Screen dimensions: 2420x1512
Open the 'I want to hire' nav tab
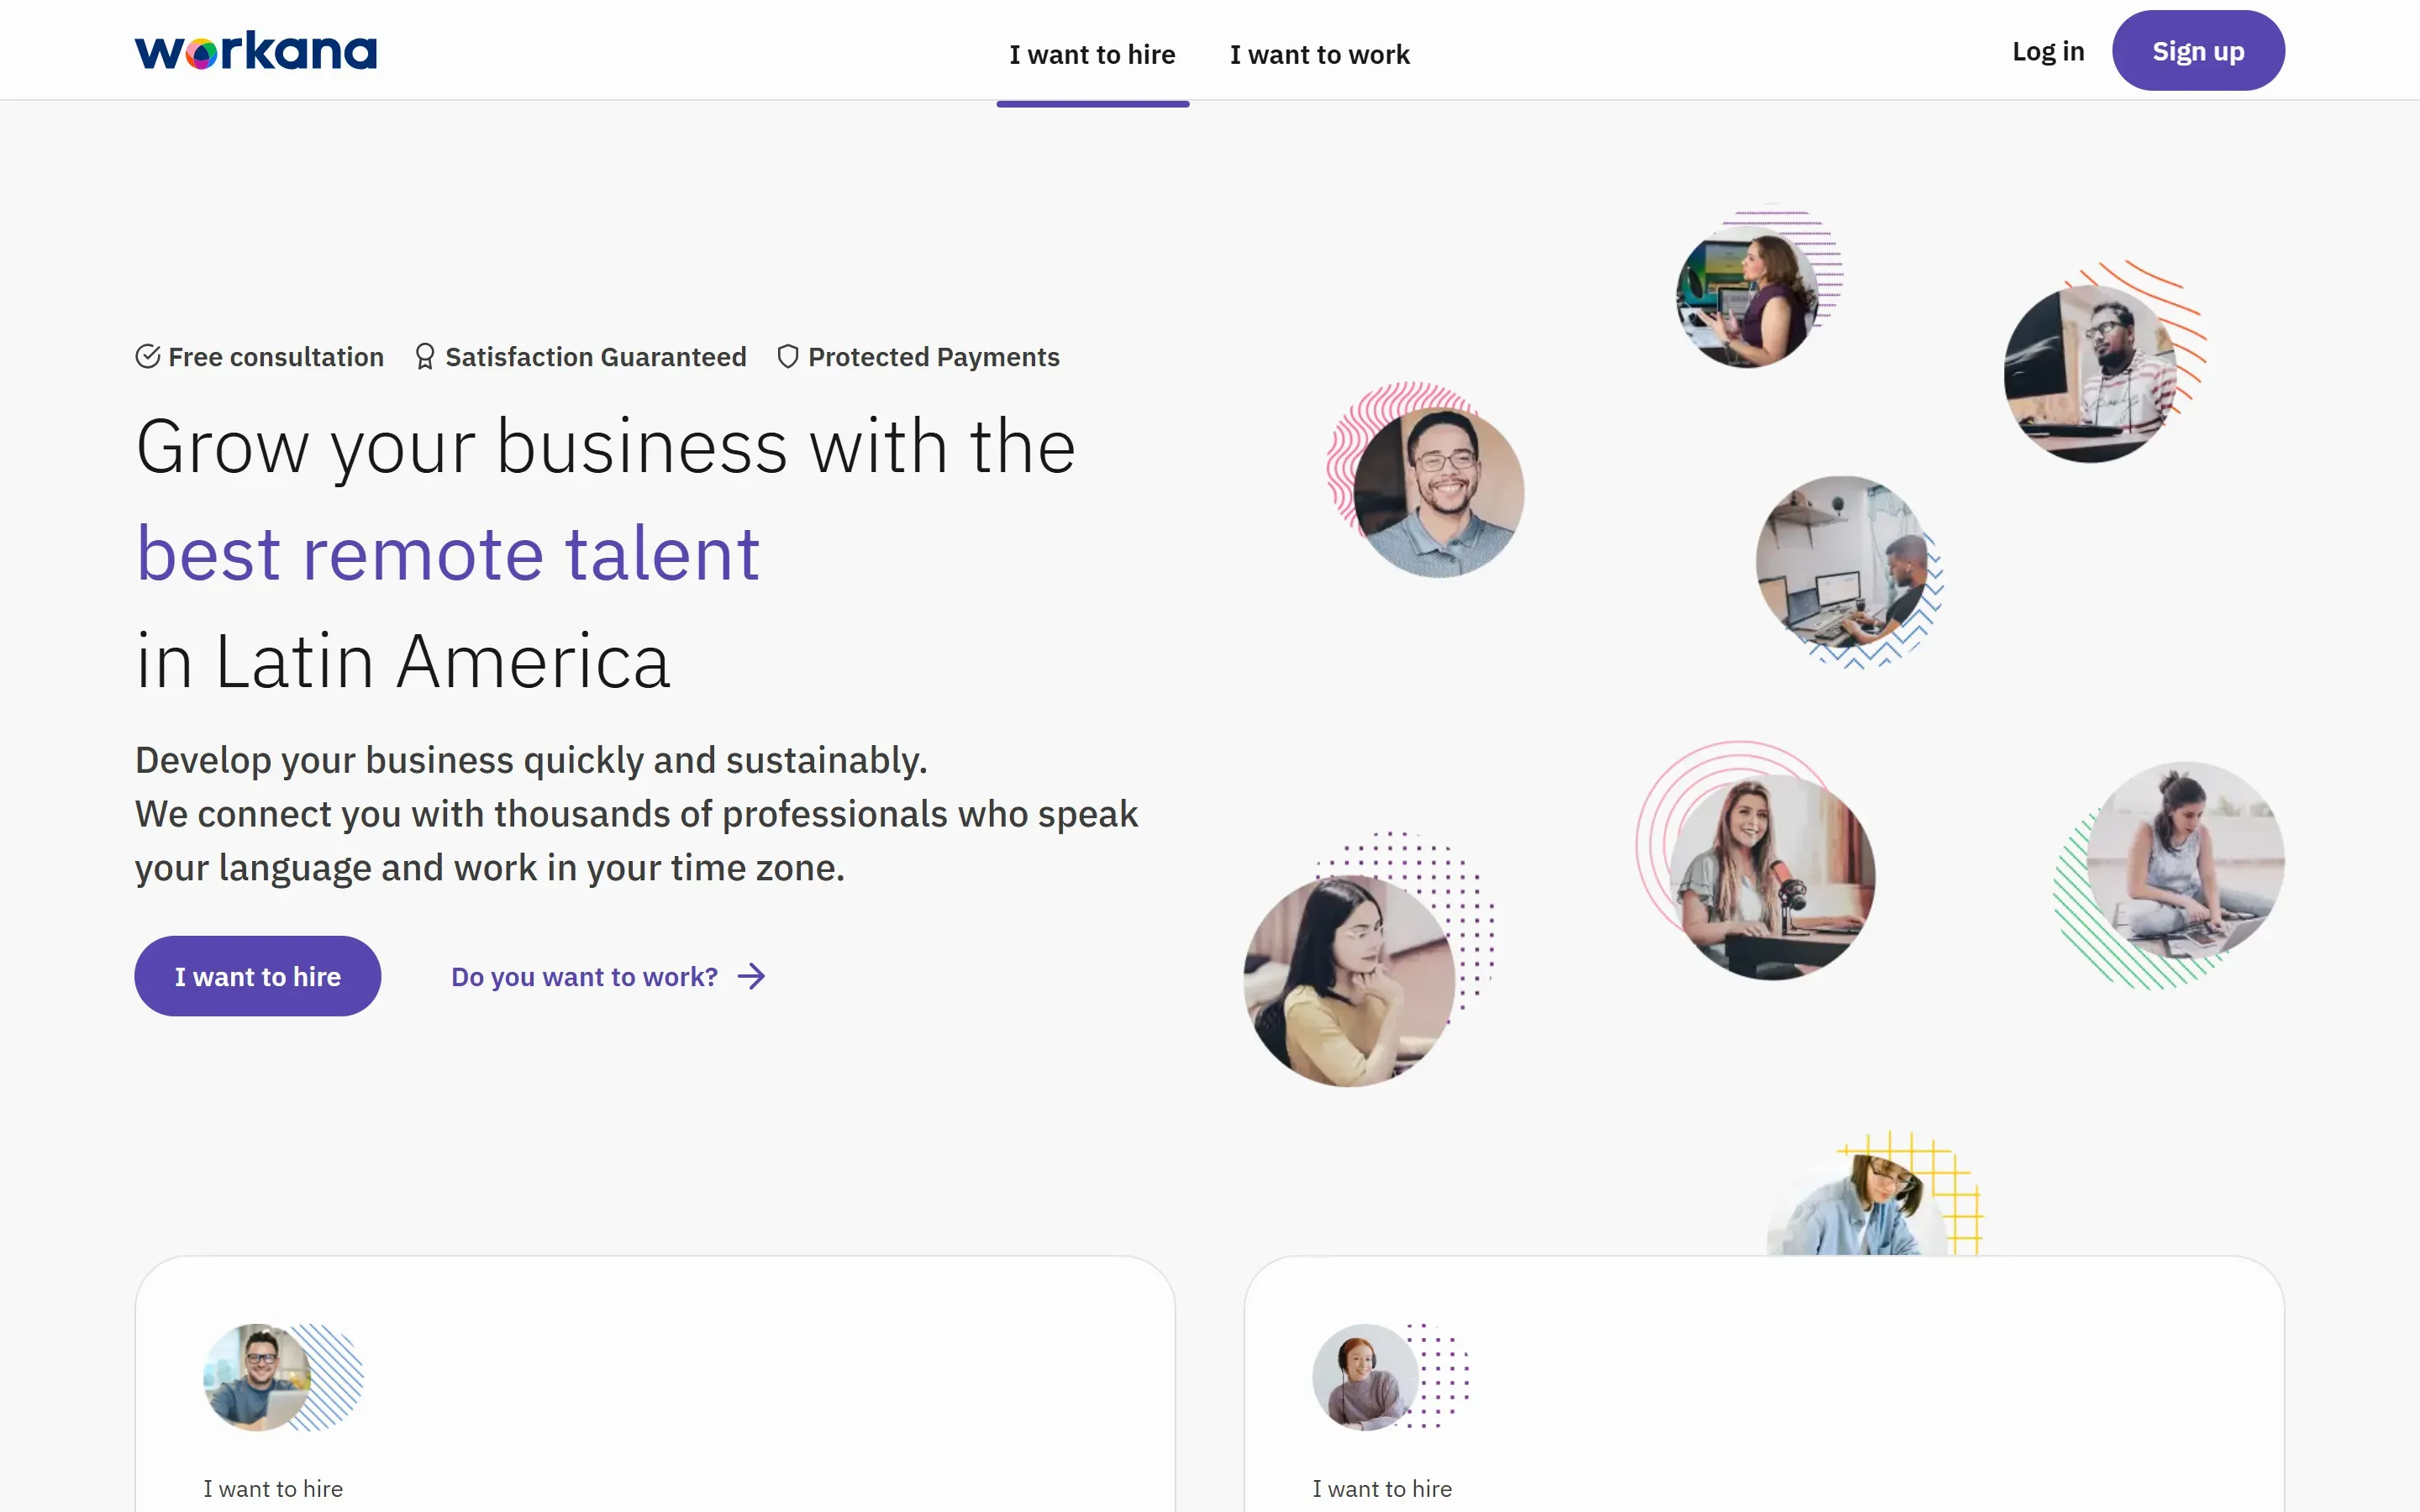coord(1092,54)
